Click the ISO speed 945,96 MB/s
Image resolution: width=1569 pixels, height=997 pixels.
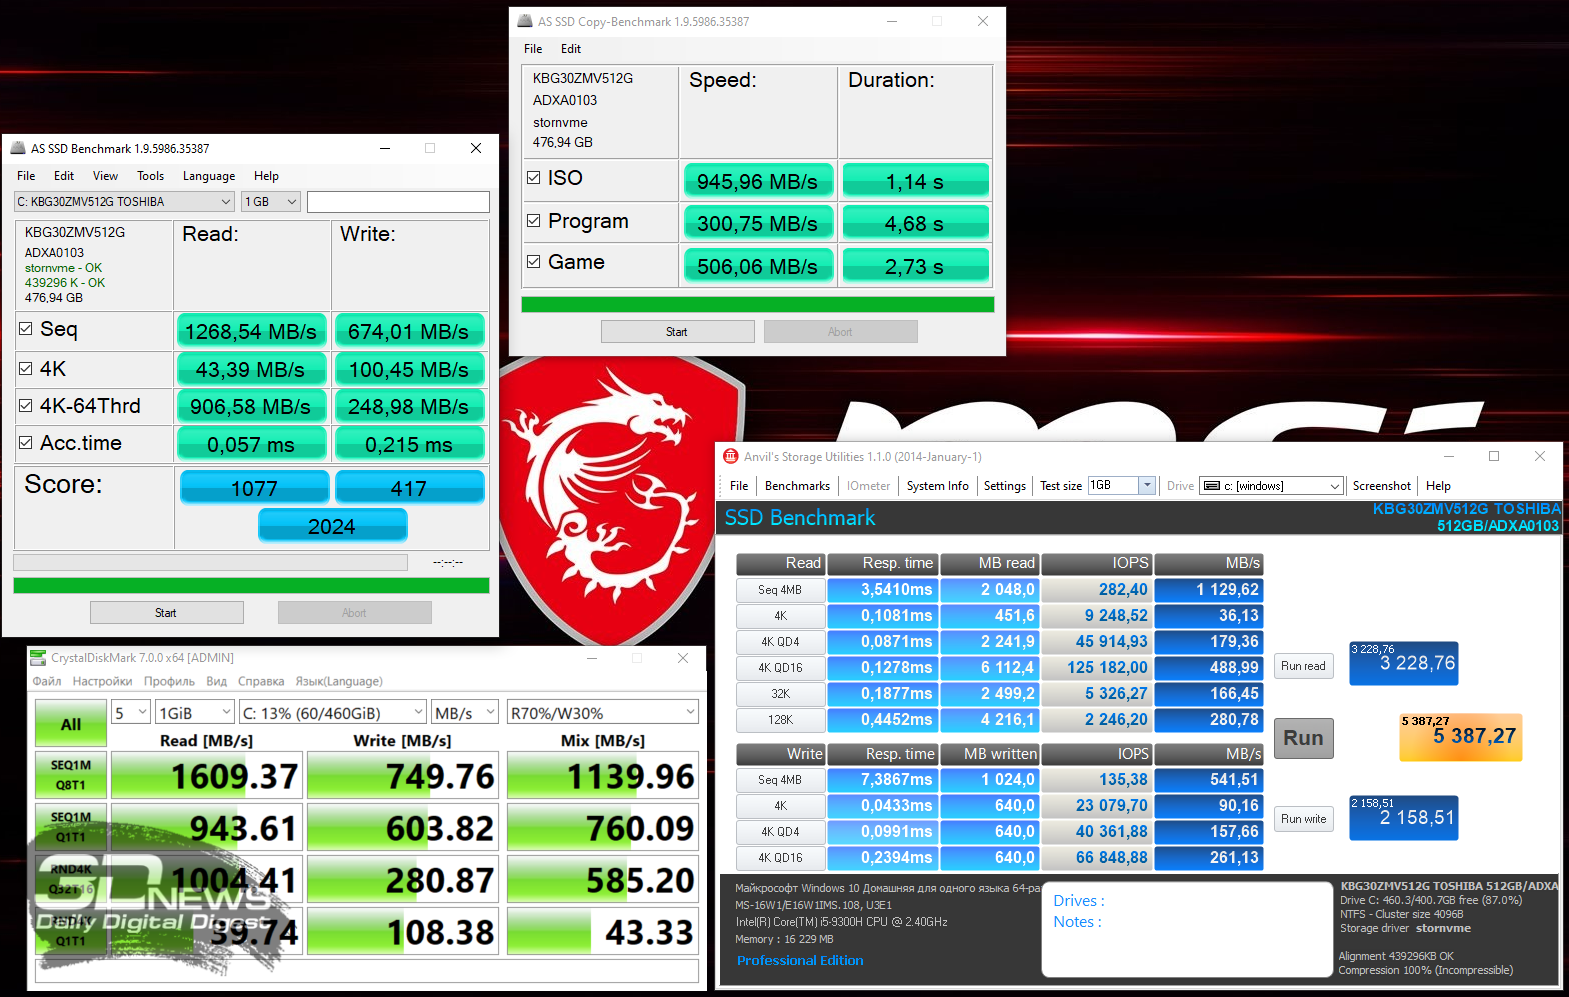[758, 181]
